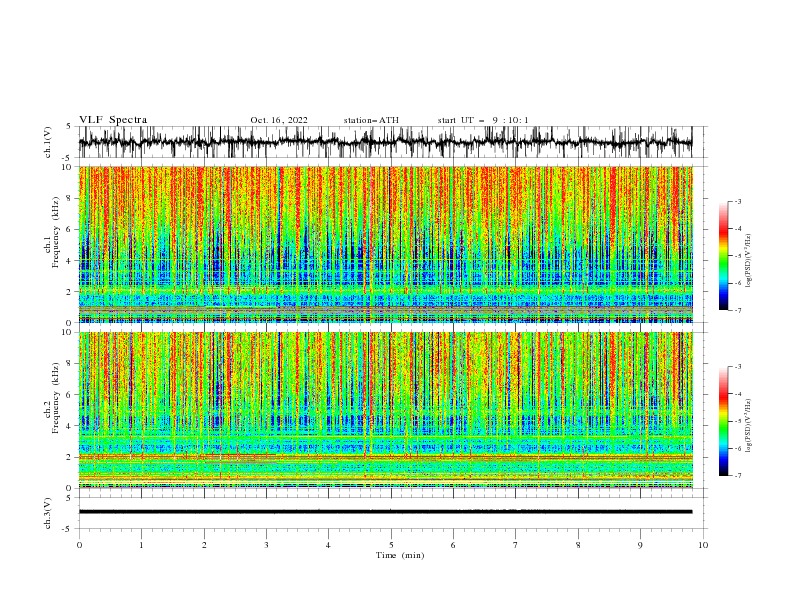Click the "6" minute tick on the time axis
Viewport: 792px width, 612px height.
point(453,545)
